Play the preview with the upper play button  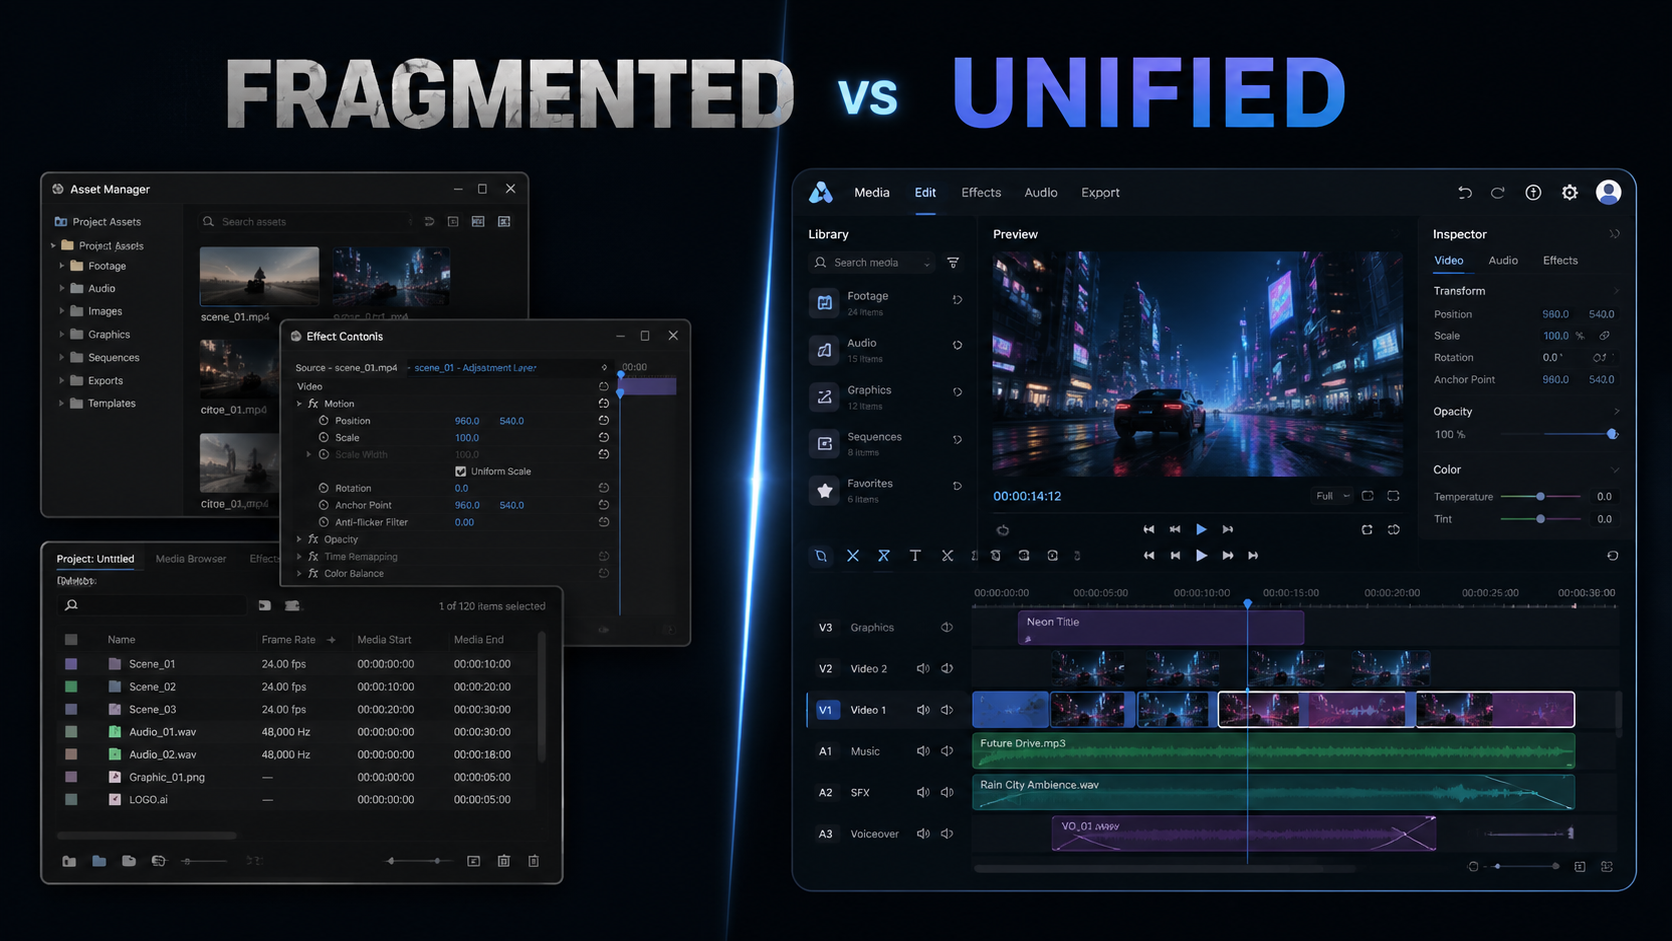[1201, 529]
